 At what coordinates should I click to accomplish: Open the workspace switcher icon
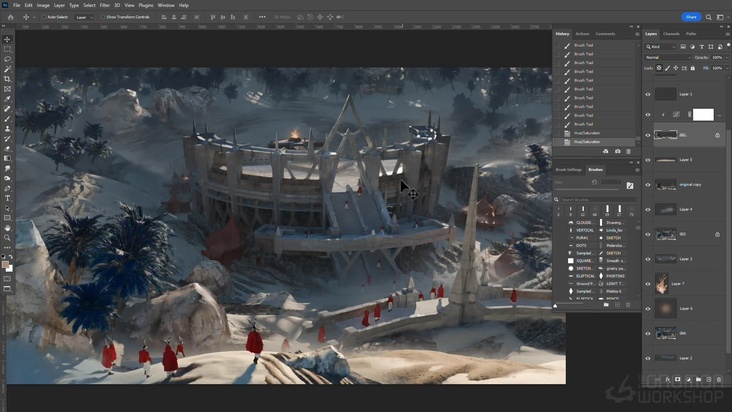click(720, 17)
